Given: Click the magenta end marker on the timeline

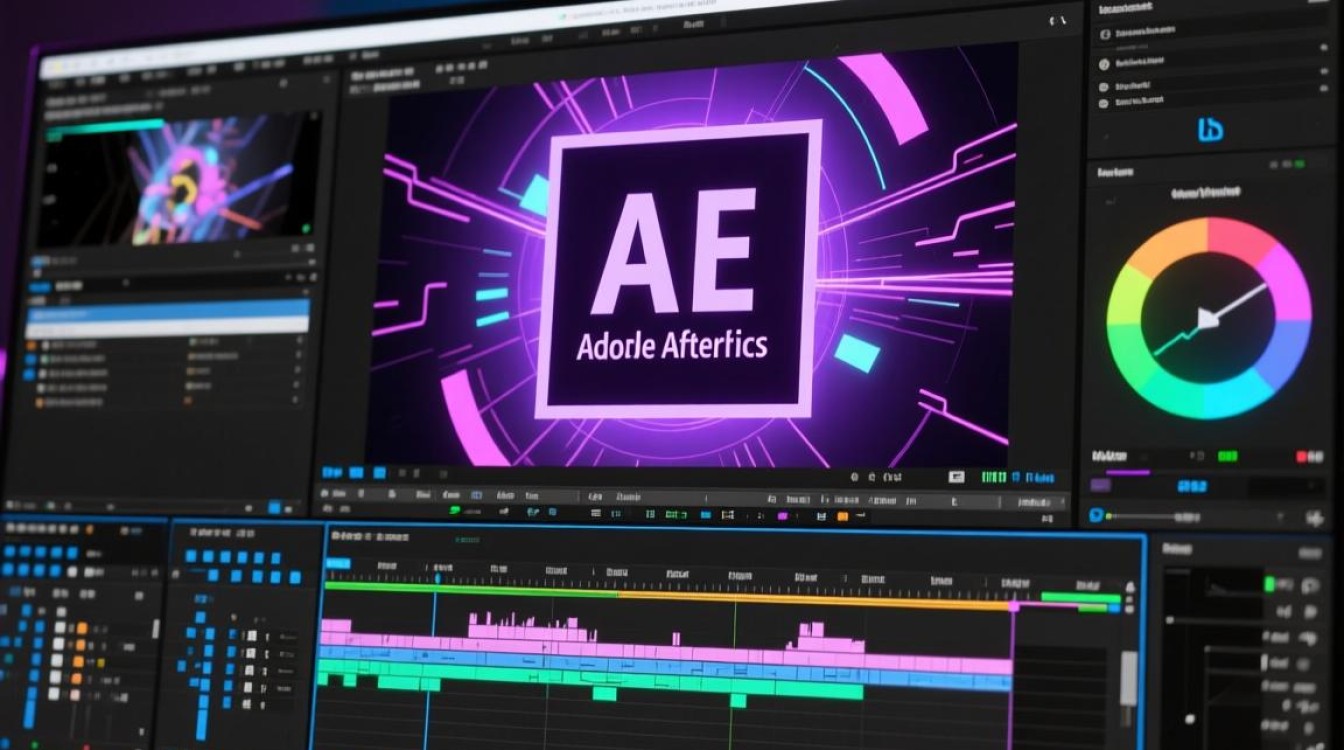Looking at the screenshot, I should pos(1013,606).
